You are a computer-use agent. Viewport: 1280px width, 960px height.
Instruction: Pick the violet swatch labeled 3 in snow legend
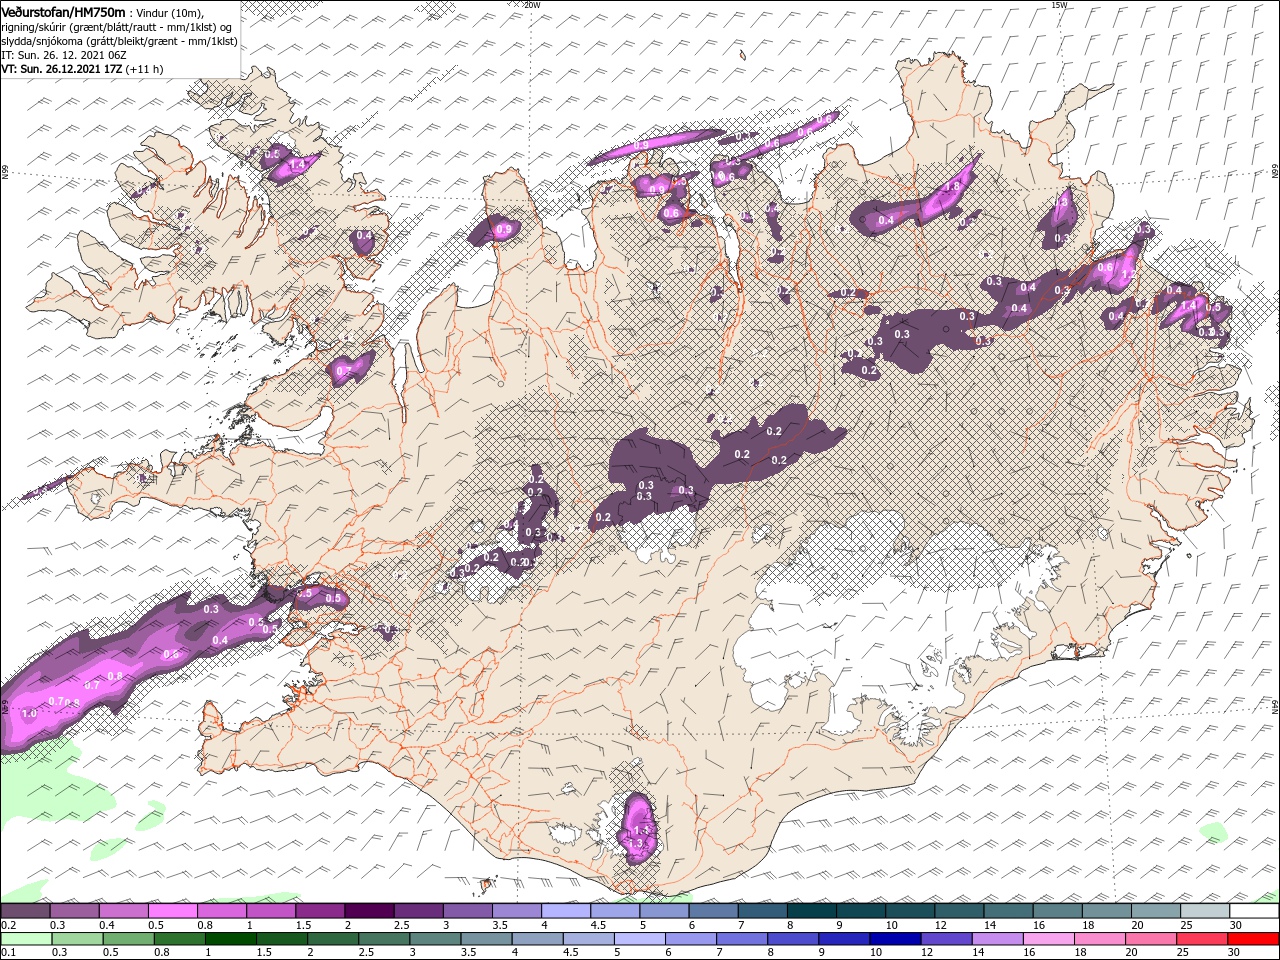(467, 911)
